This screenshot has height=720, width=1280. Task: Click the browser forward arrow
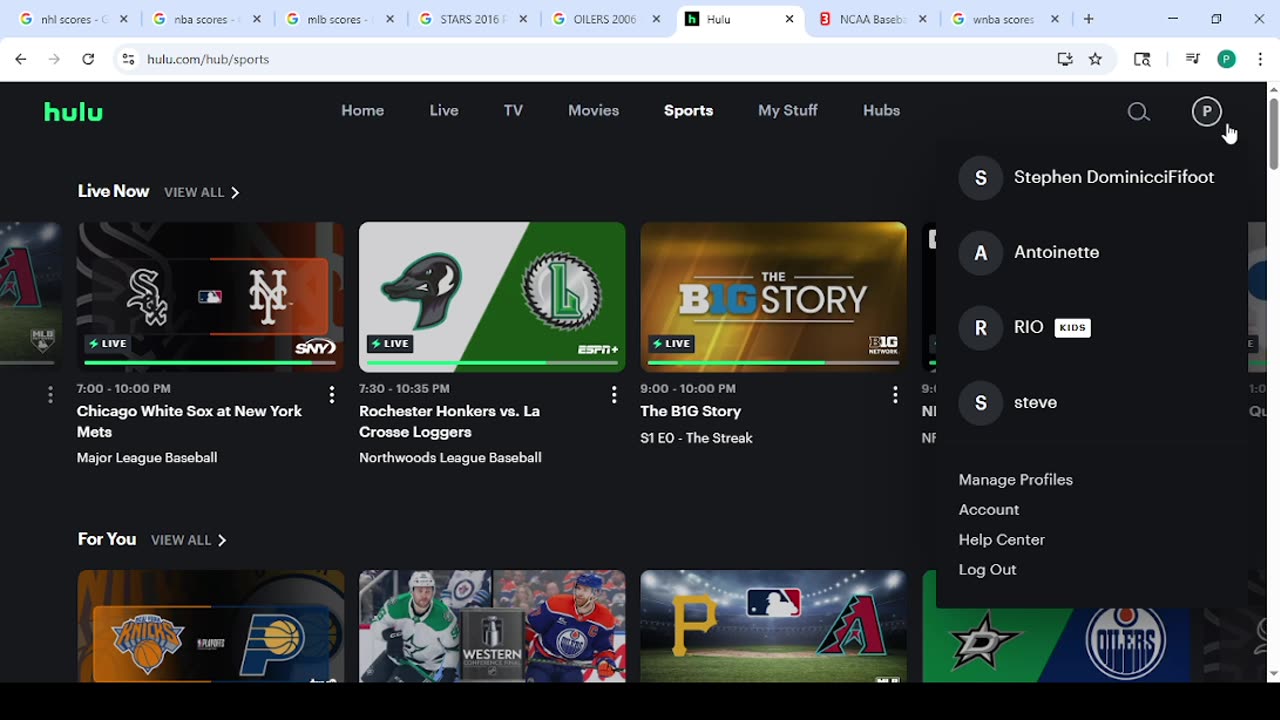[x=54, y=59]
